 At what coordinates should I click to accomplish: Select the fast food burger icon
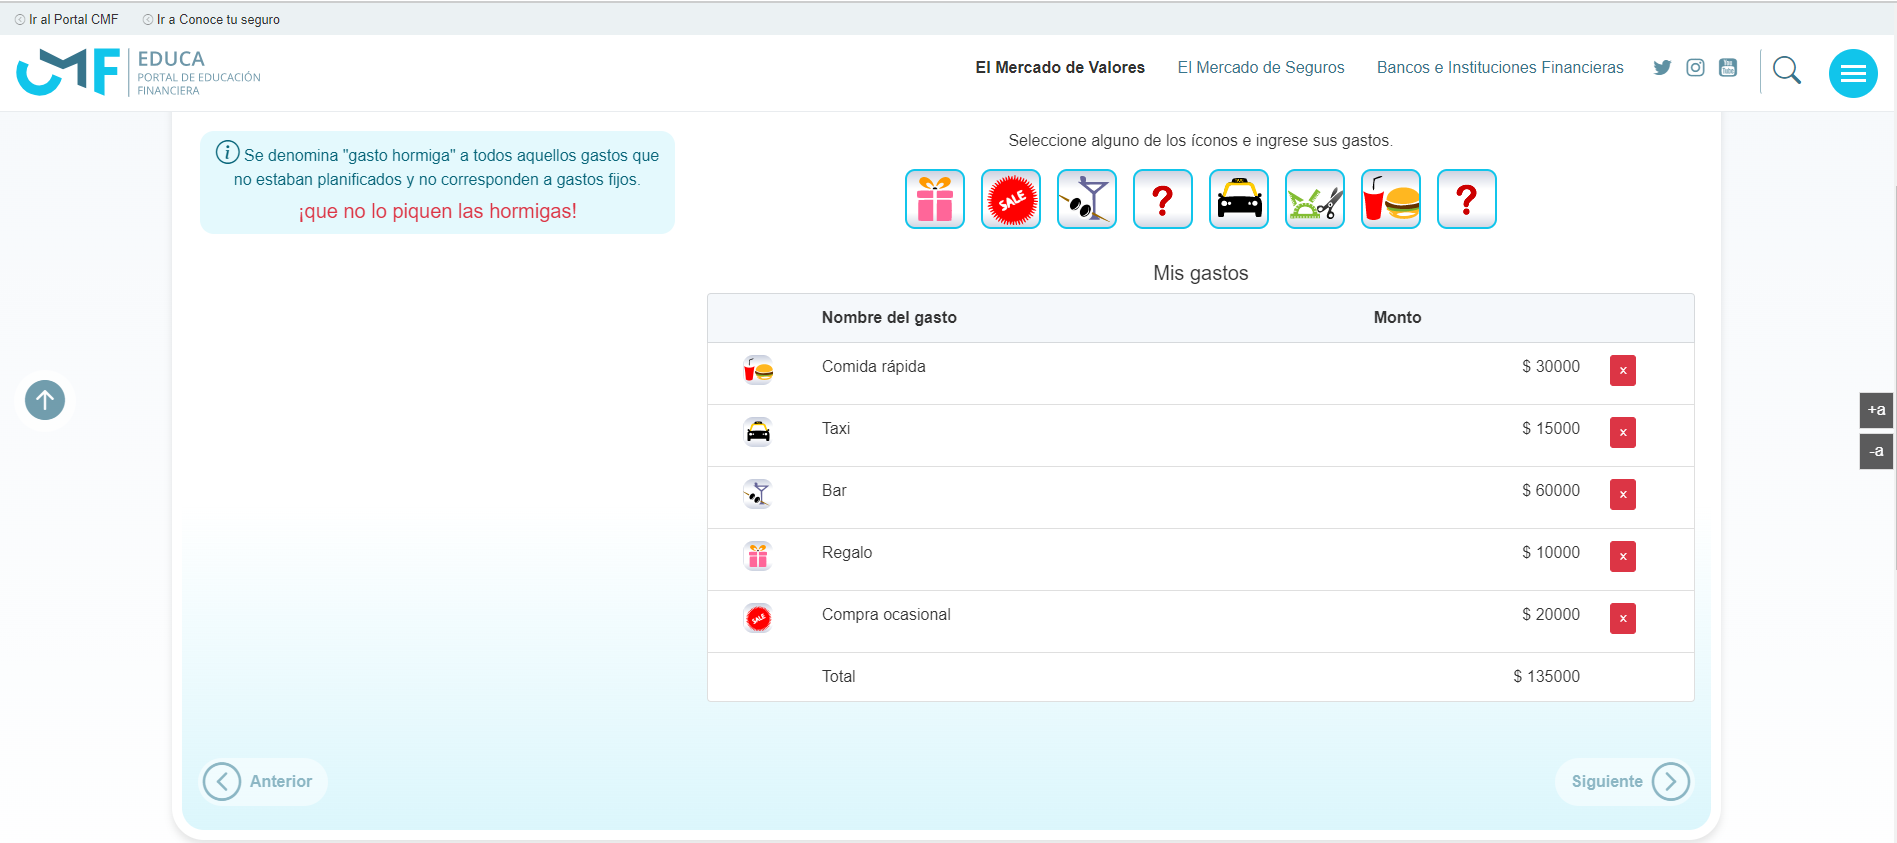[x=1390, y=199]
